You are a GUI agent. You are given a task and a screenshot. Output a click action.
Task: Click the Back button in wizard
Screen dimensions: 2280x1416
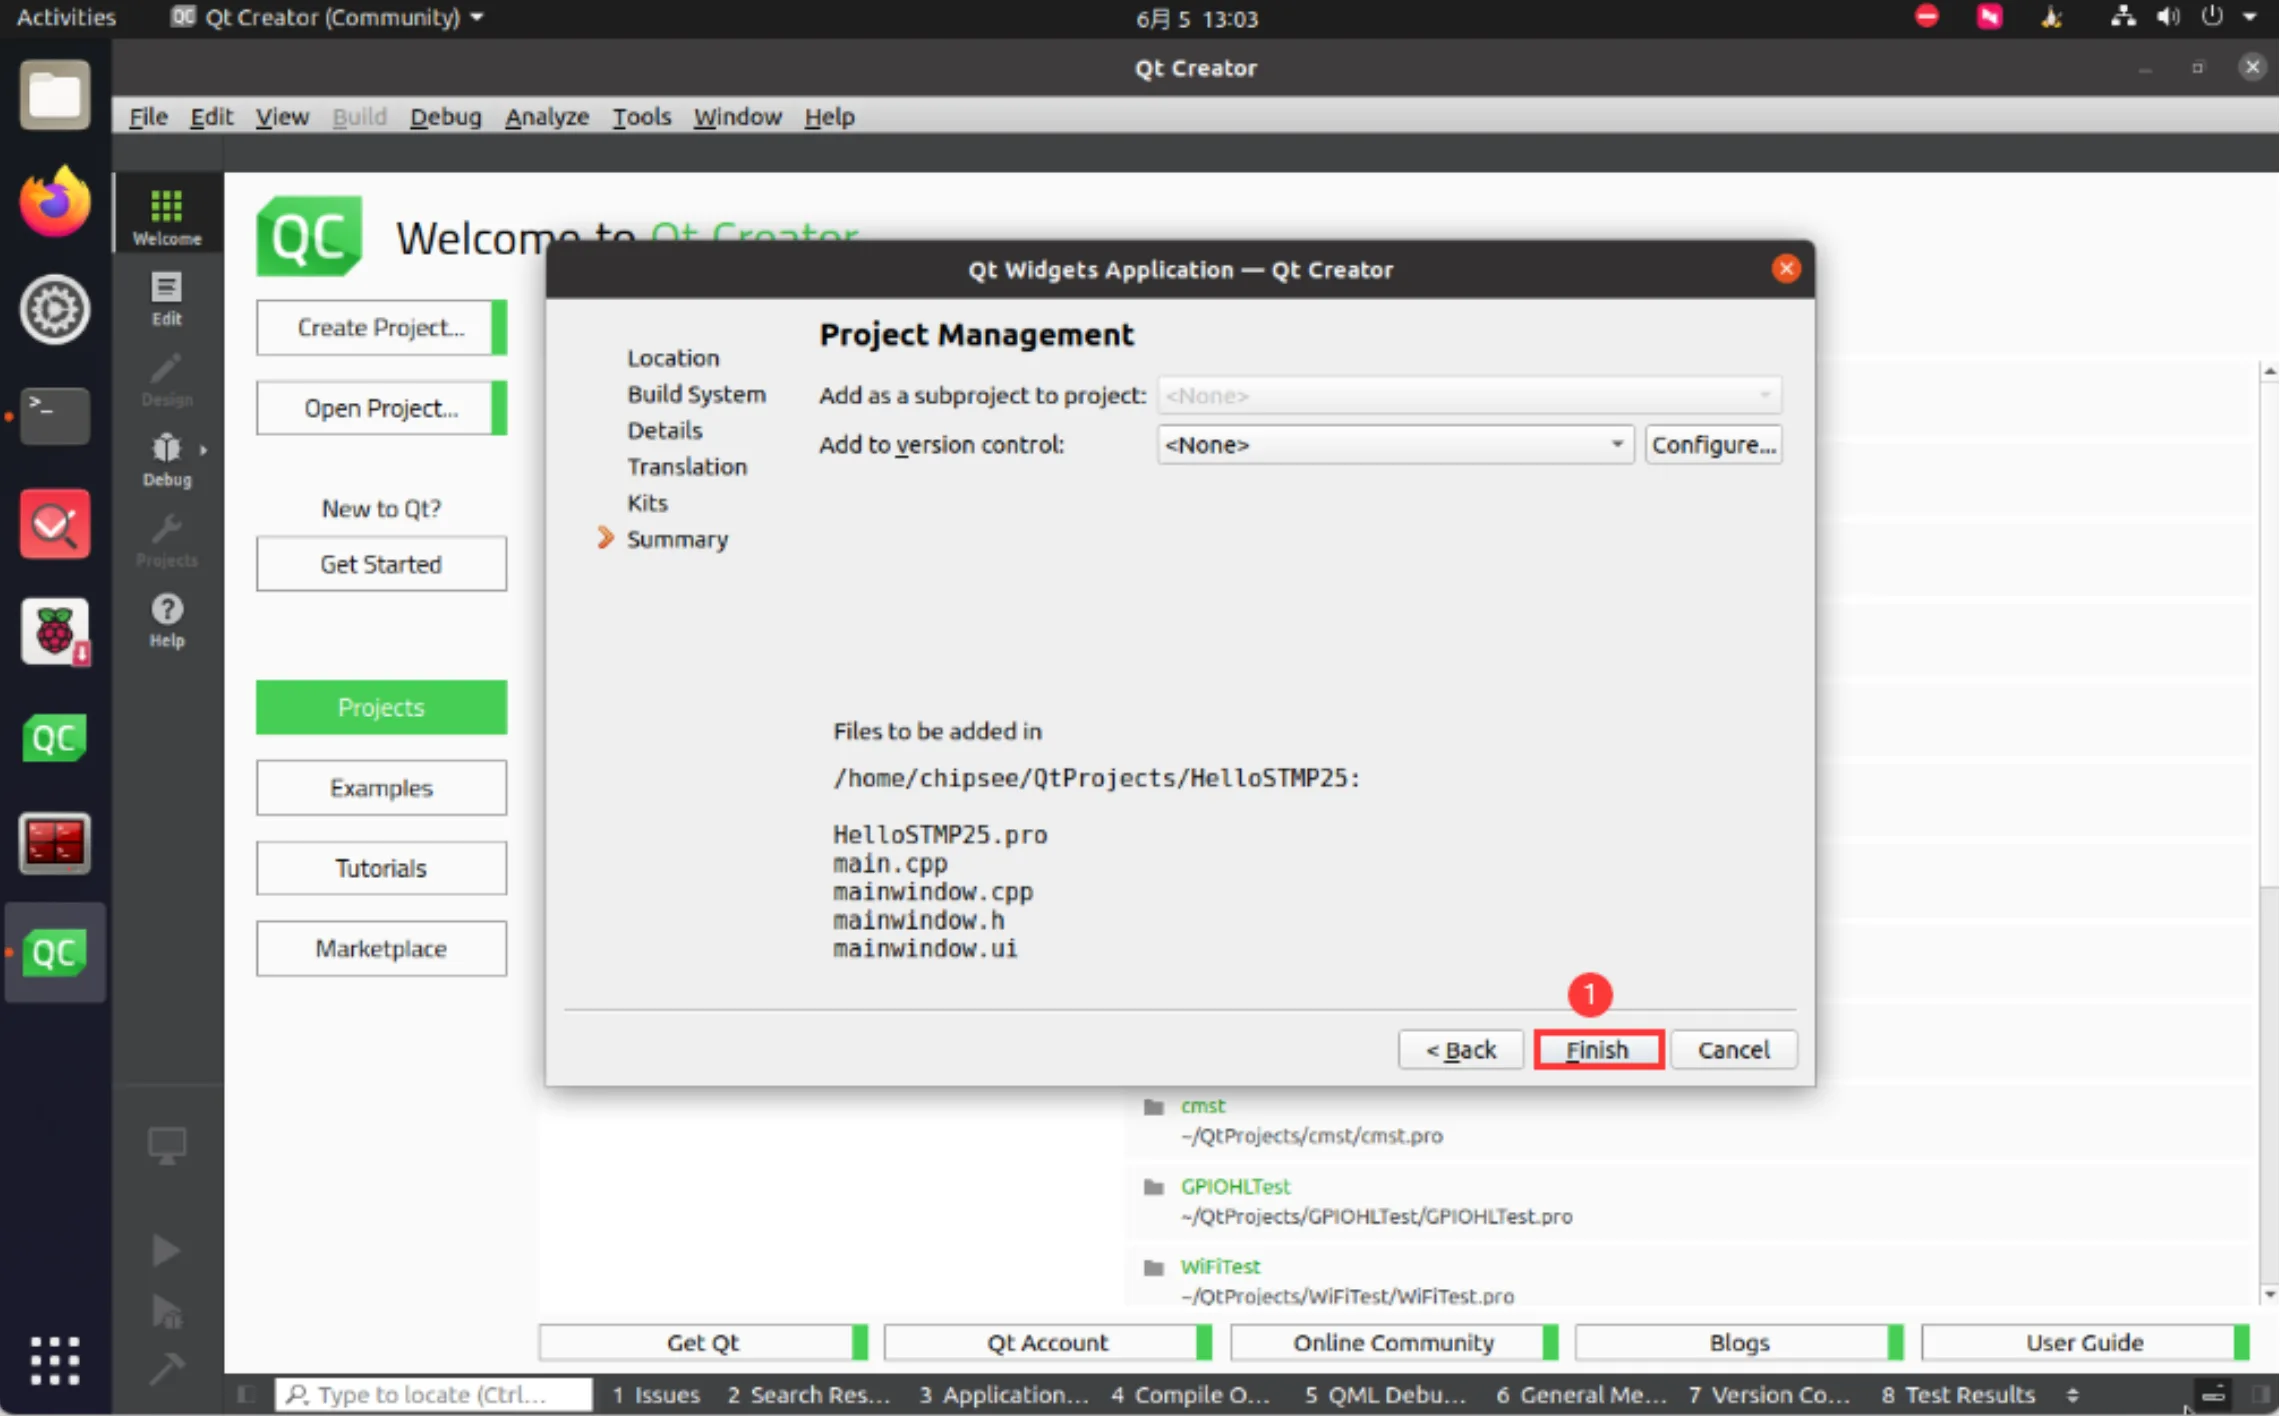pyautogui.click(x=1461, y=1050)
